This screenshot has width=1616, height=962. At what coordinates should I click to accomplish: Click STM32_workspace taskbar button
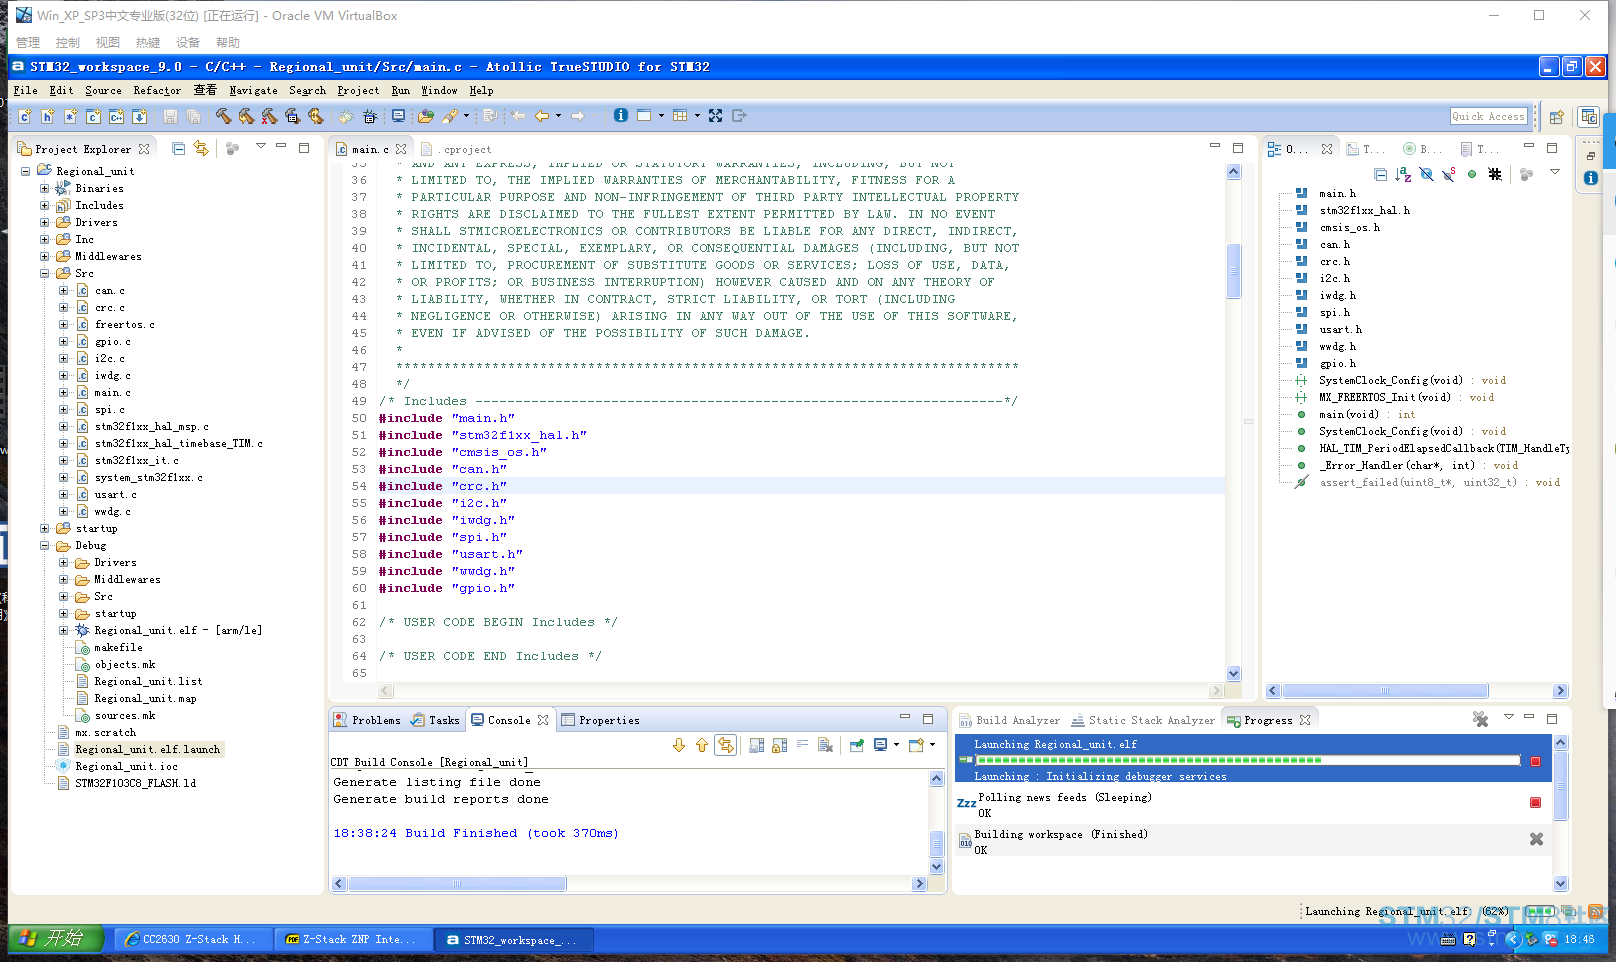tap(513, 939)
